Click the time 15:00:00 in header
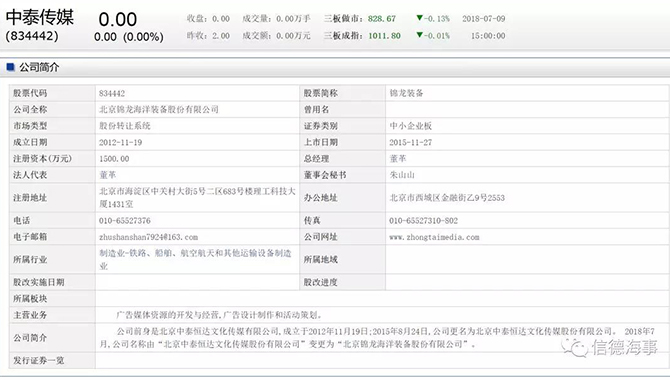The image size is (670, 380). [x=488, y=35]
